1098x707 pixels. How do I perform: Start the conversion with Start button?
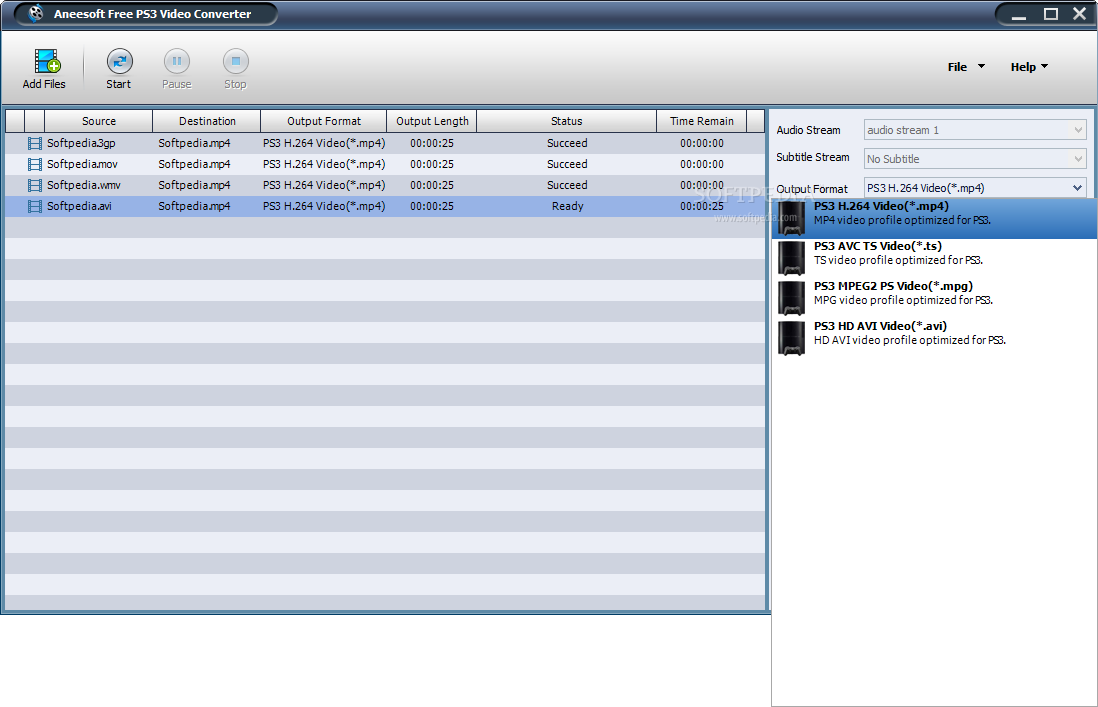[x=119, y=69]
